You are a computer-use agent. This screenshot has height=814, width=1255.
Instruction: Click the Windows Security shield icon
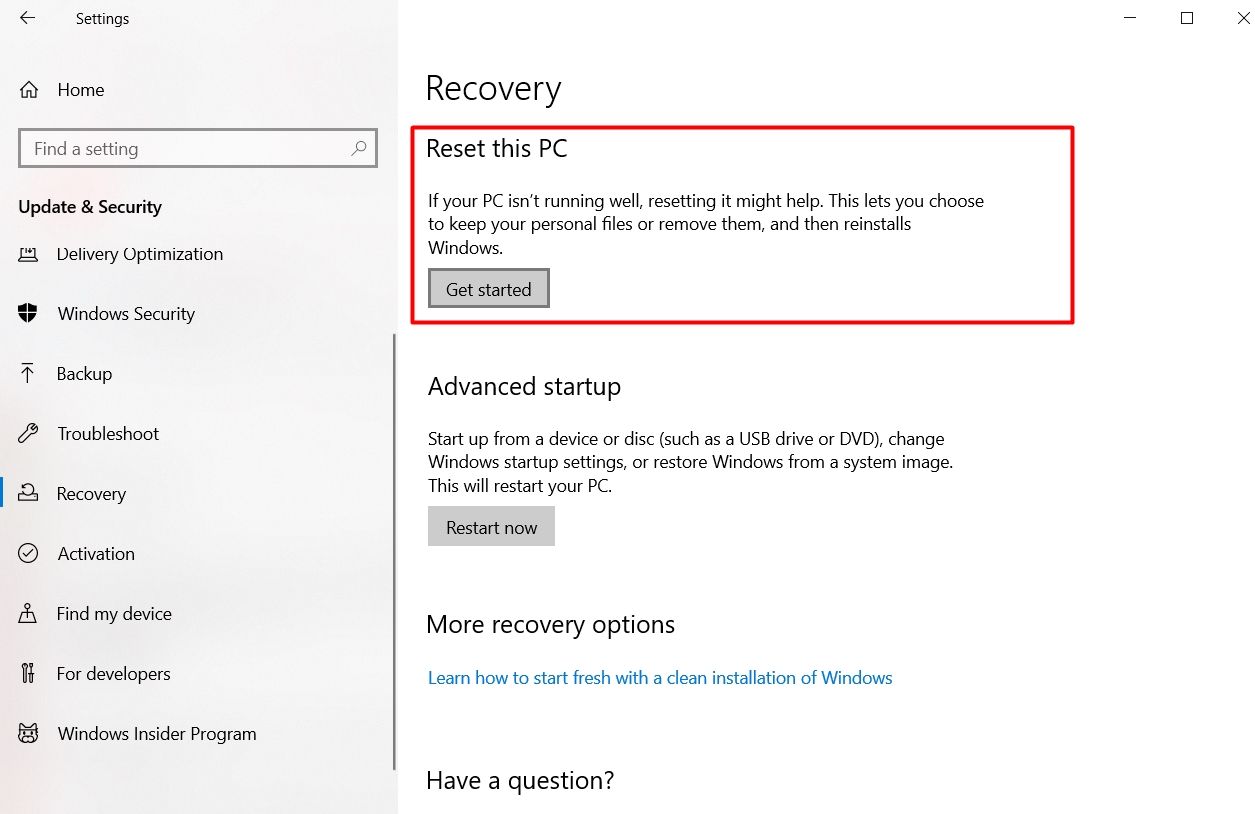tap(28, 313)
